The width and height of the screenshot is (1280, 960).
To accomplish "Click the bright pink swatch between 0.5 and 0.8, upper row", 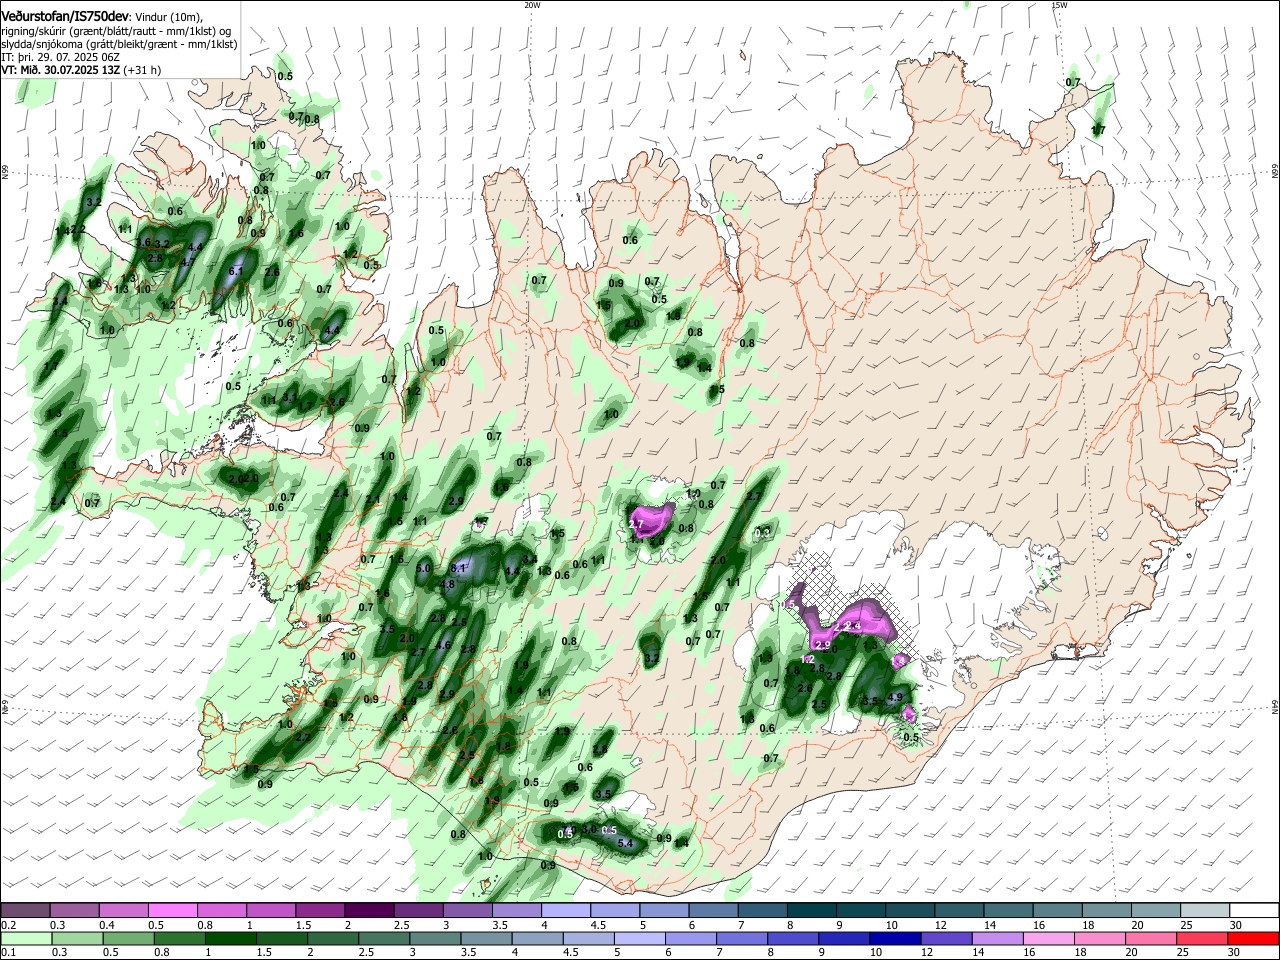I will (x=172, y=910).
